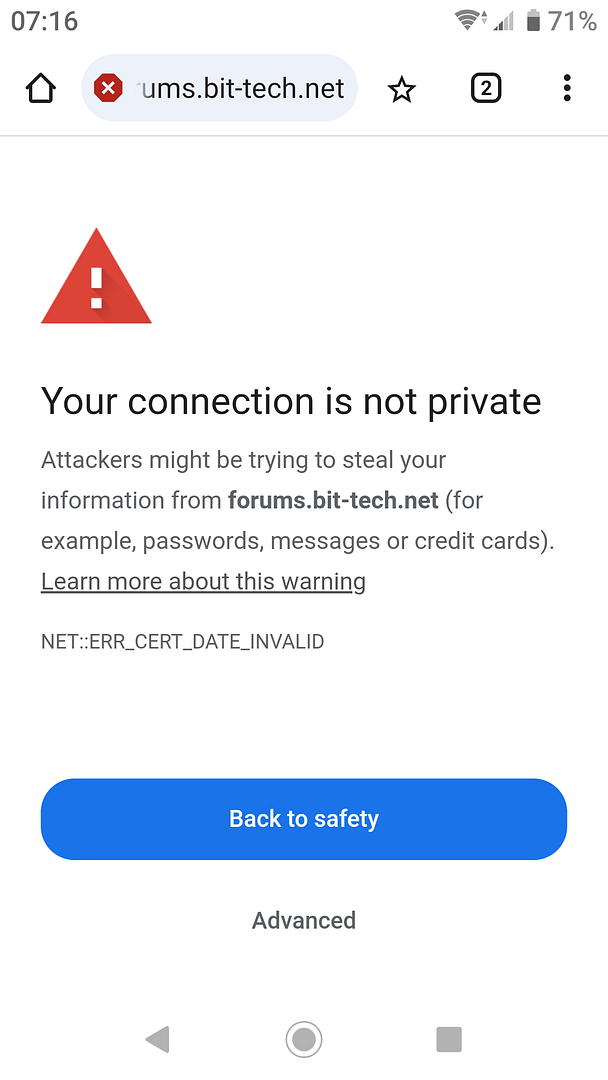Tap the mobile signal strength icon
Image resolution: width=608 pixels, height=1080 pixels.
click(504, 21)
